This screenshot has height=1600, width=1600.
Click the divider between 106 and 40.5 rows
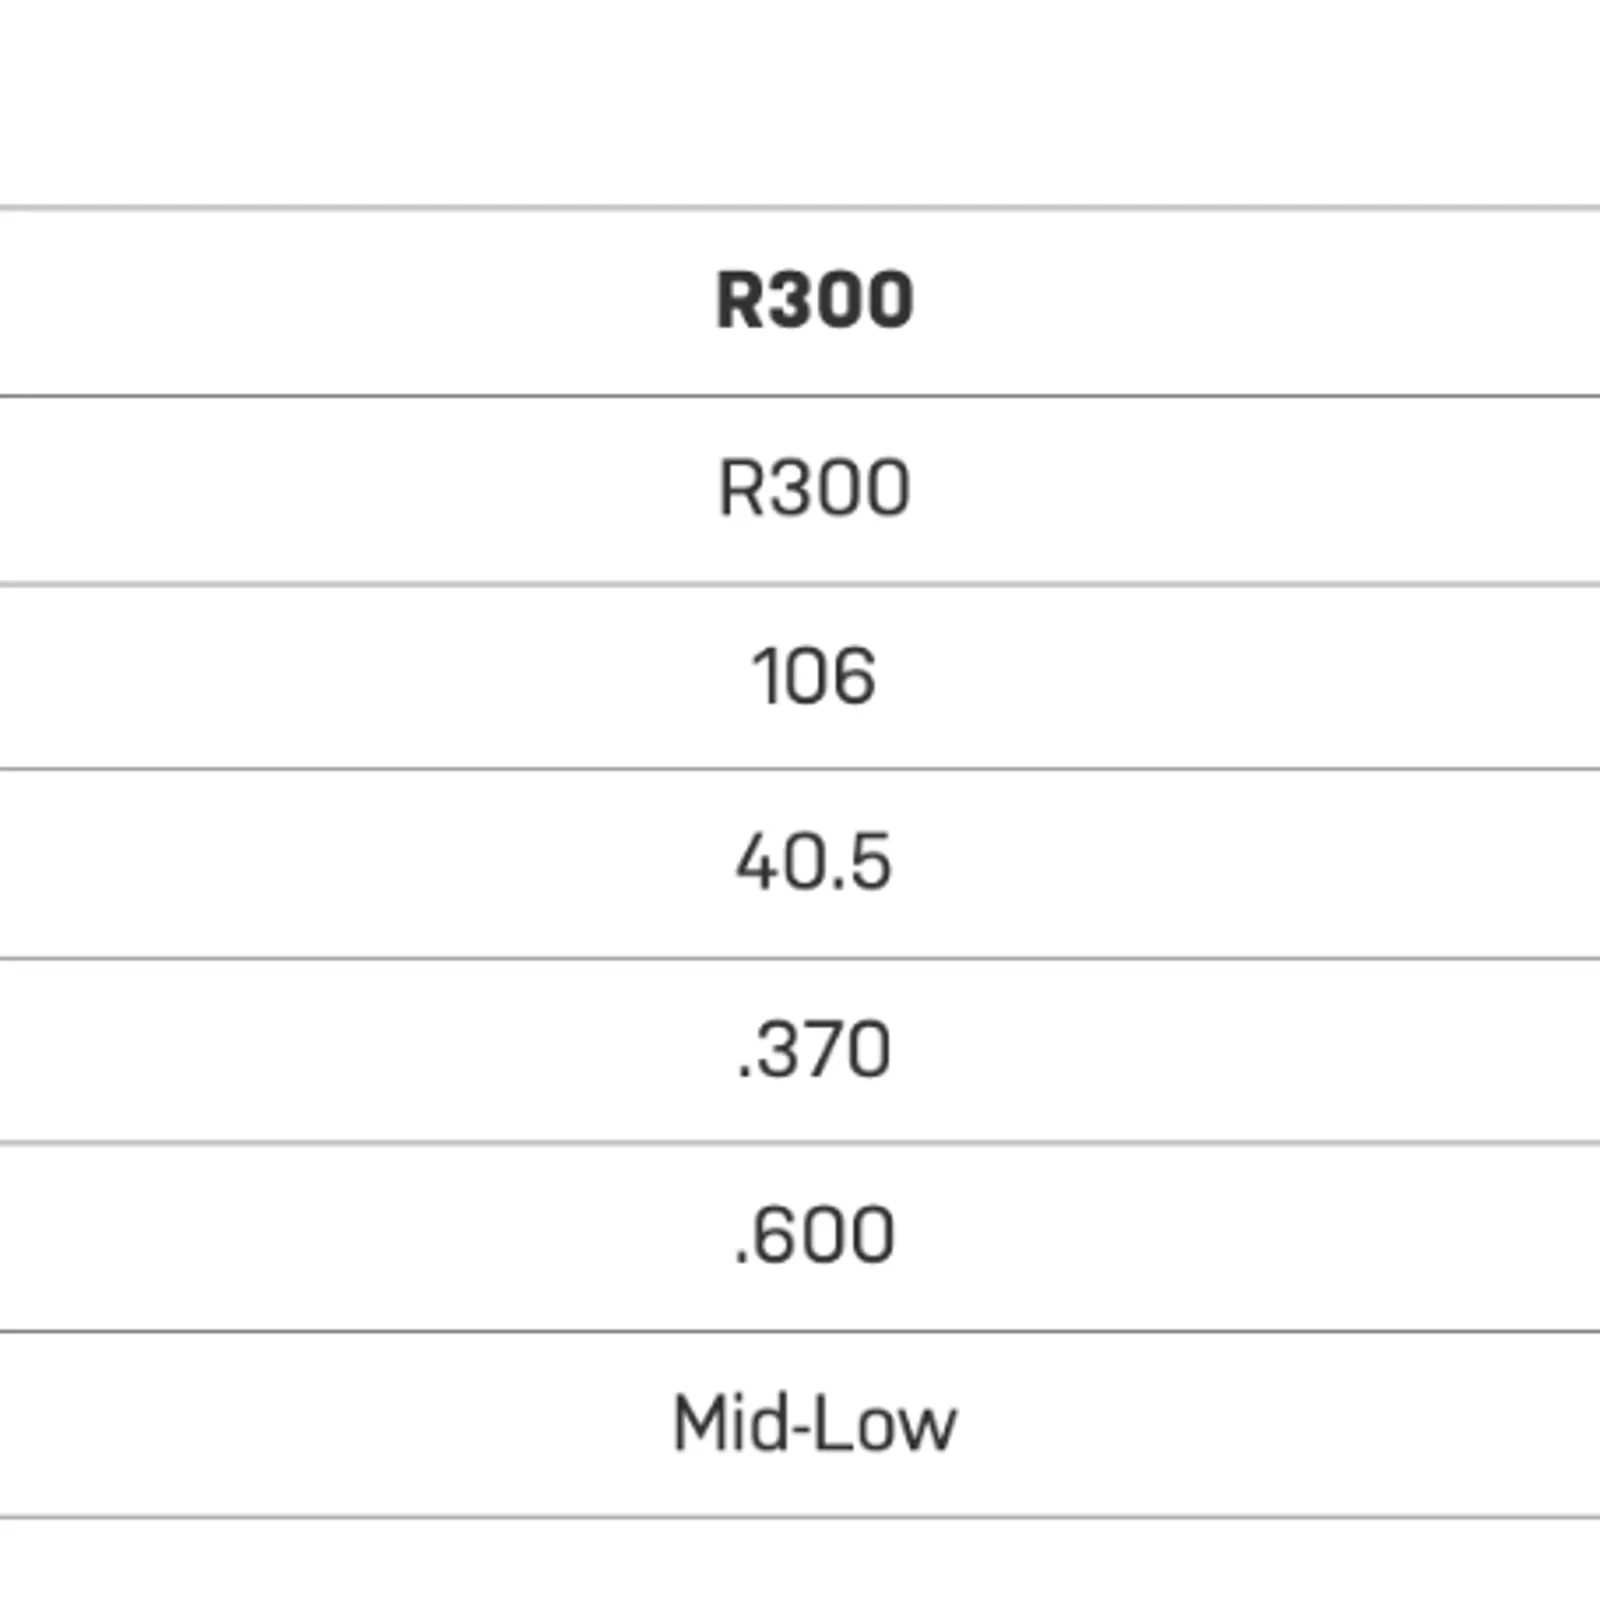point(800,769)
